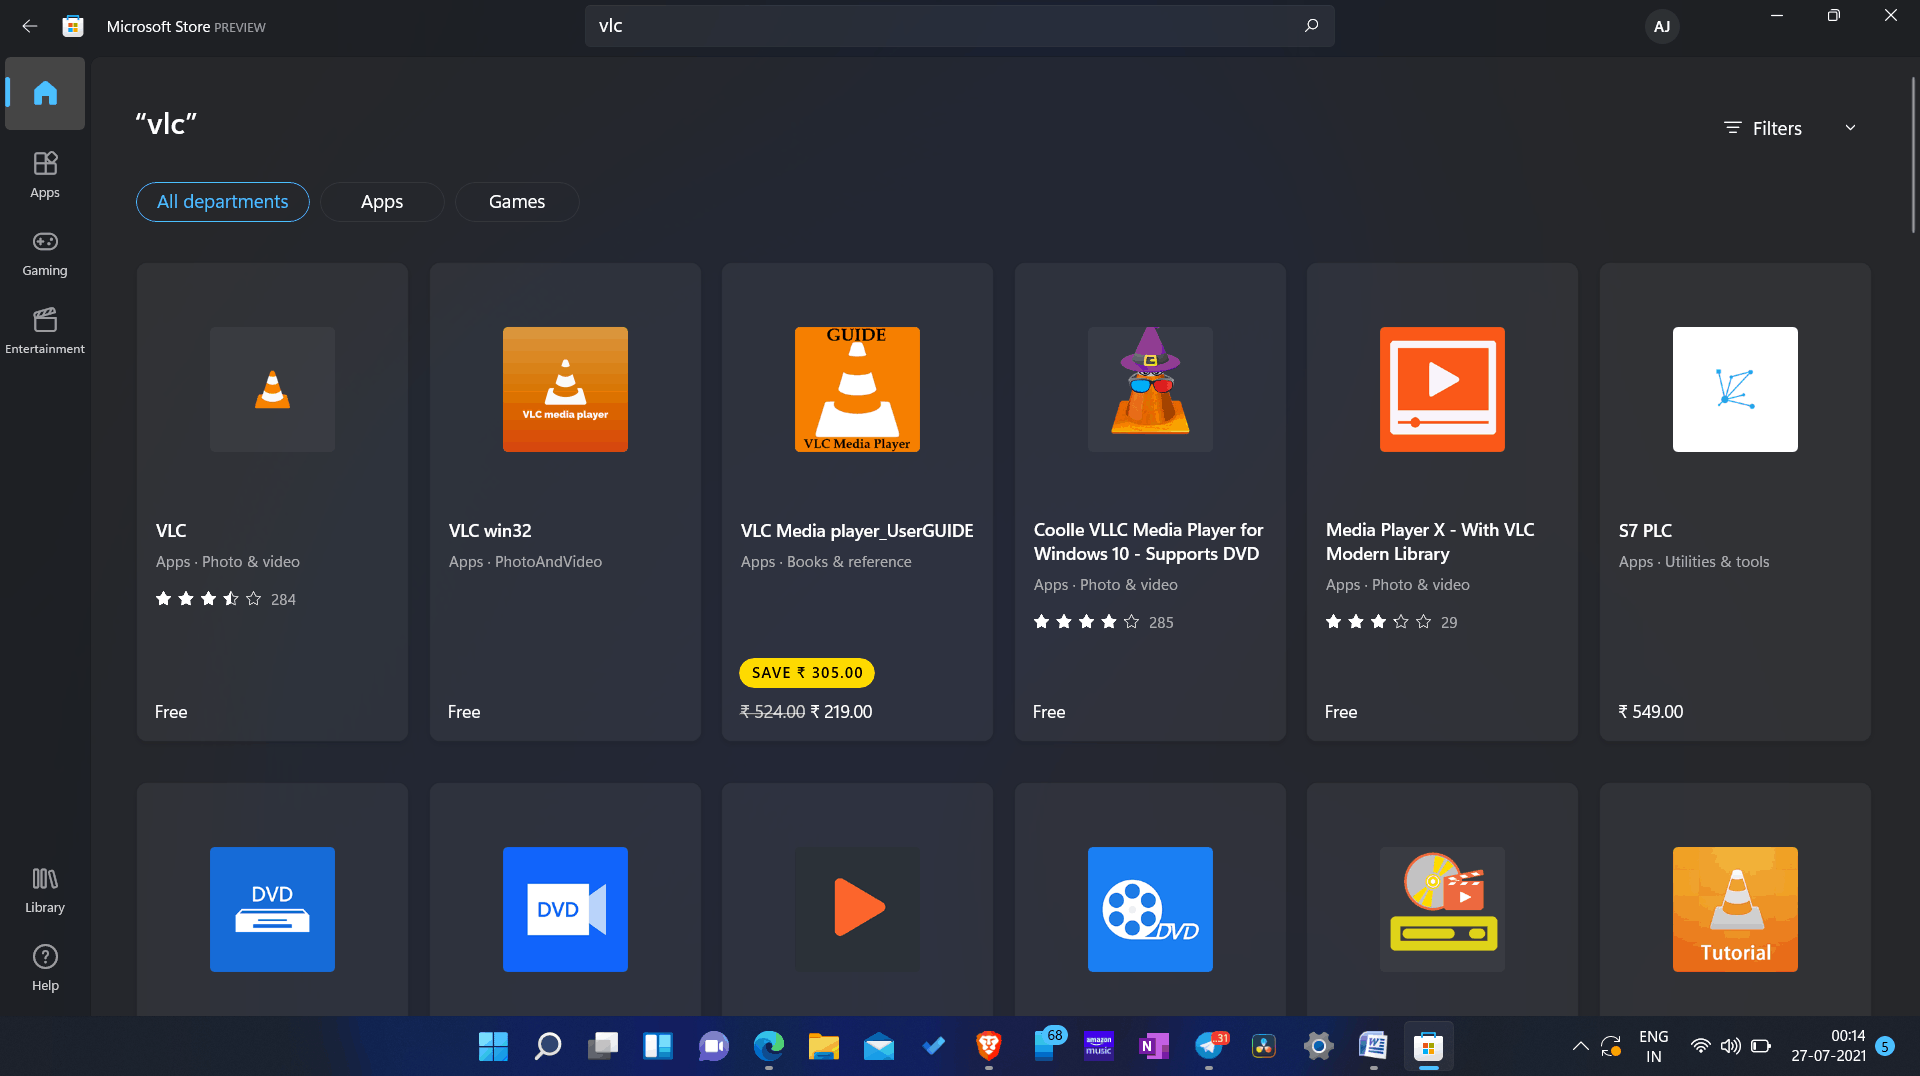The image size is (1920, 1076).
Task: Click the ₹ 549.00 price of S7 PLC
Action: tap(1651, 712)
